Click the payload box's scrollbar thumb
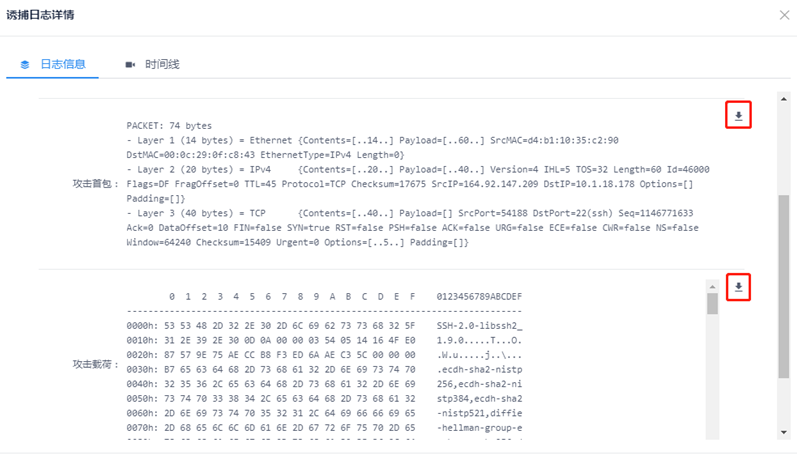This screenshot has width=797, height=463. [x=712, y=303]
